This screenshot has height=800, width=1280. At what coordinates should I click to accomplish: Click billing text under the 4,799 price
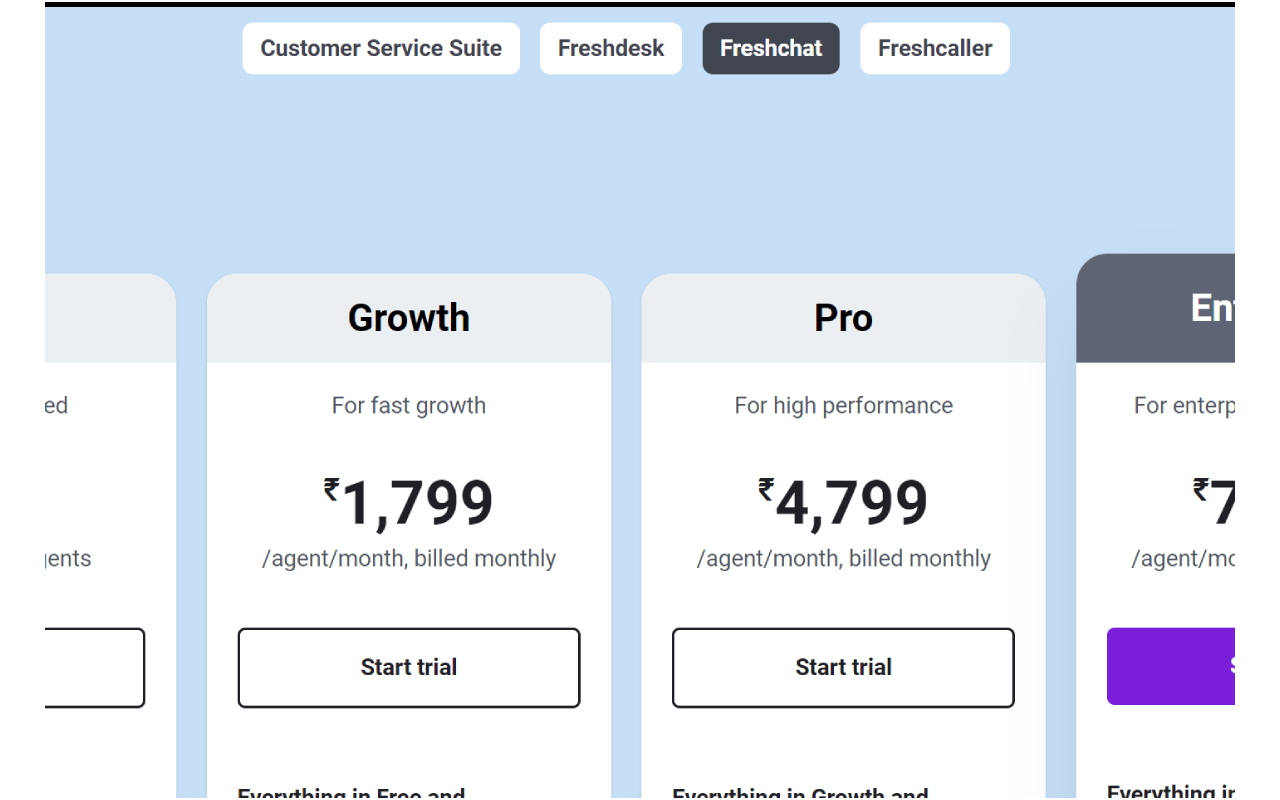tap(843, 558)
